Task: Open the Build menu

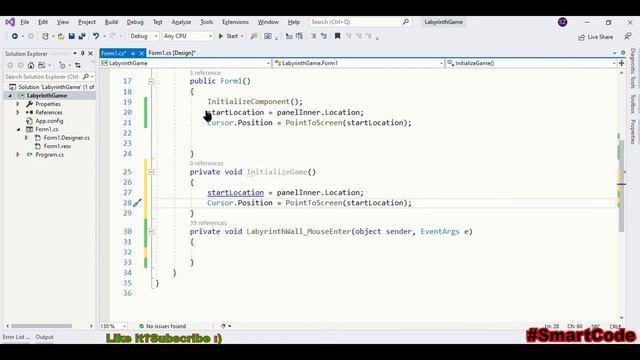Action: coord(111,22)
